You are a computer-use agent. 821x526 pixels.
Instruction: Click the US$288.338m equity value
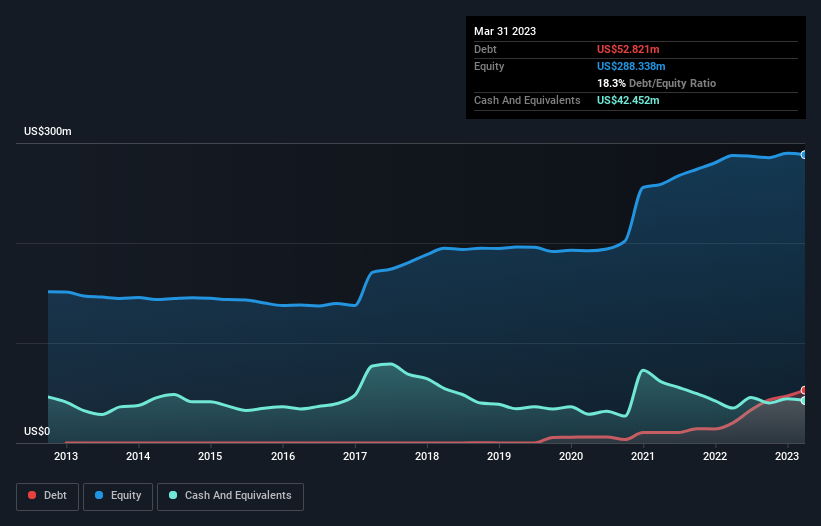point(631,66)
